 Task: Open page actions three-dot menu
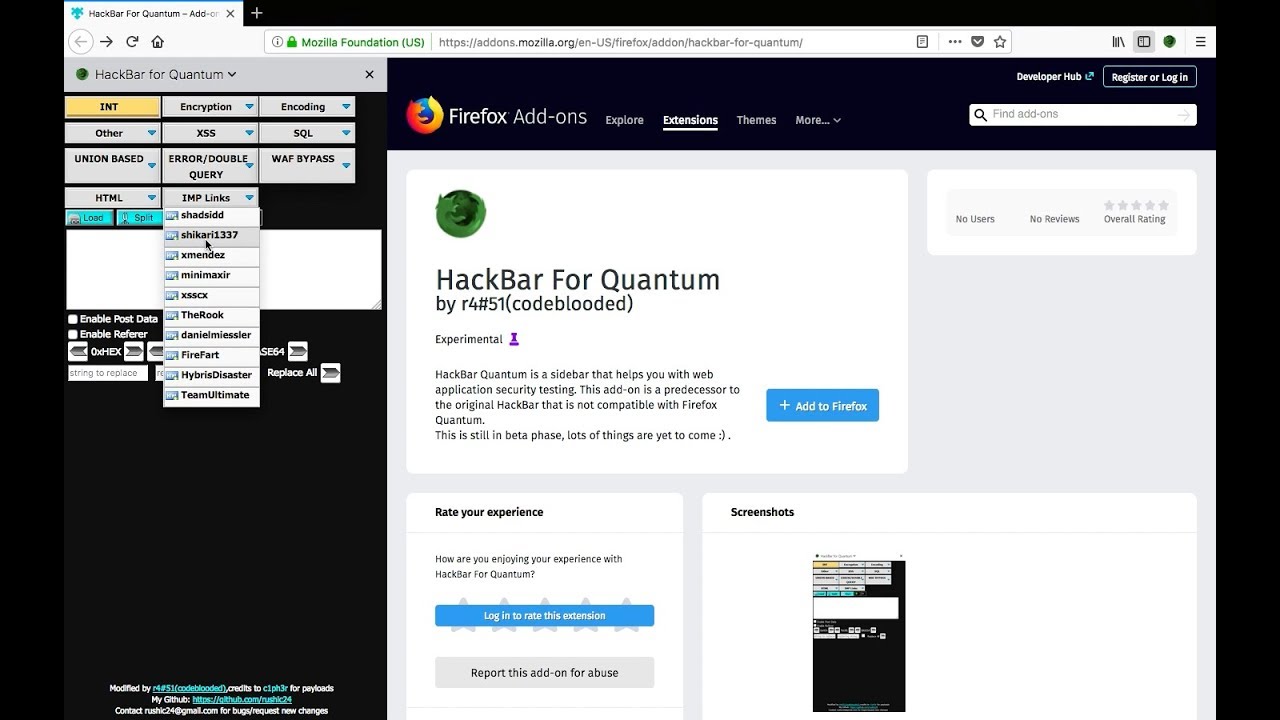tap(955, 42)
